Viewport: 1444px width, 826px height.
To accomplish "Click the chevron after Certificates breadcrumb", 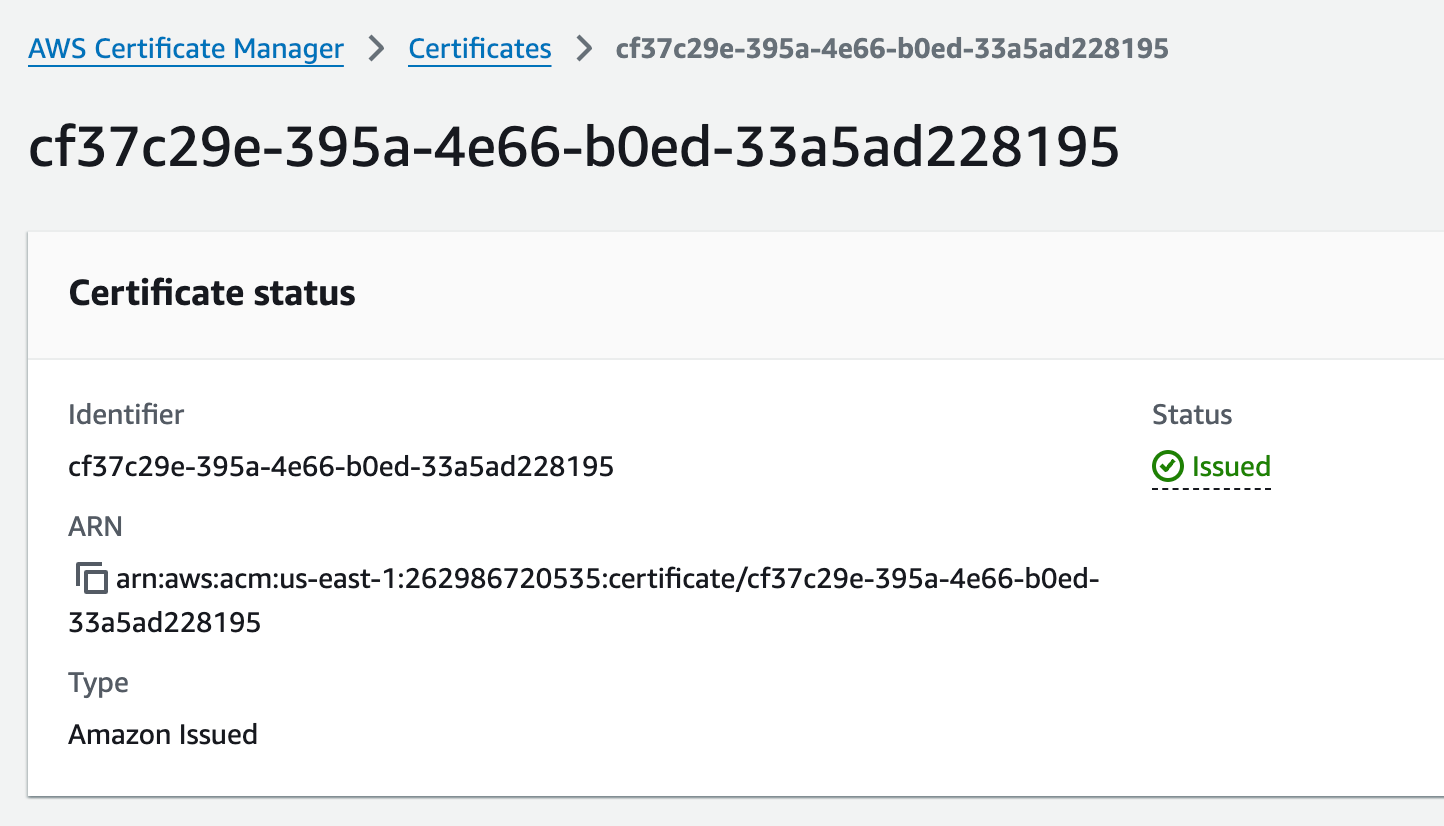I will (x=584, y=48).
